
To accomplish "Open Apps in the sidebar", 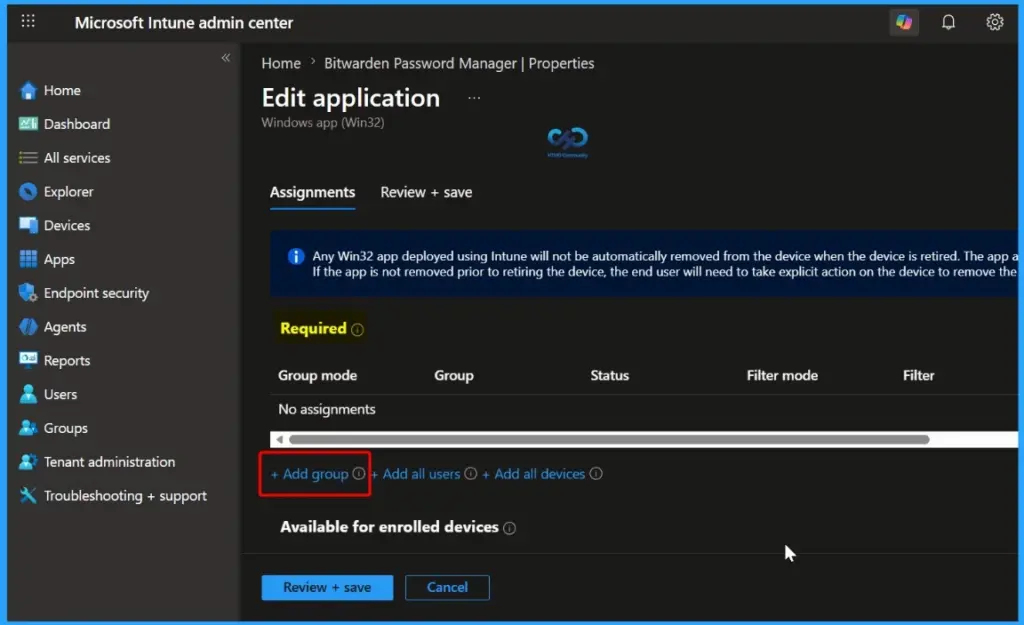I will (x=59, y=259).
